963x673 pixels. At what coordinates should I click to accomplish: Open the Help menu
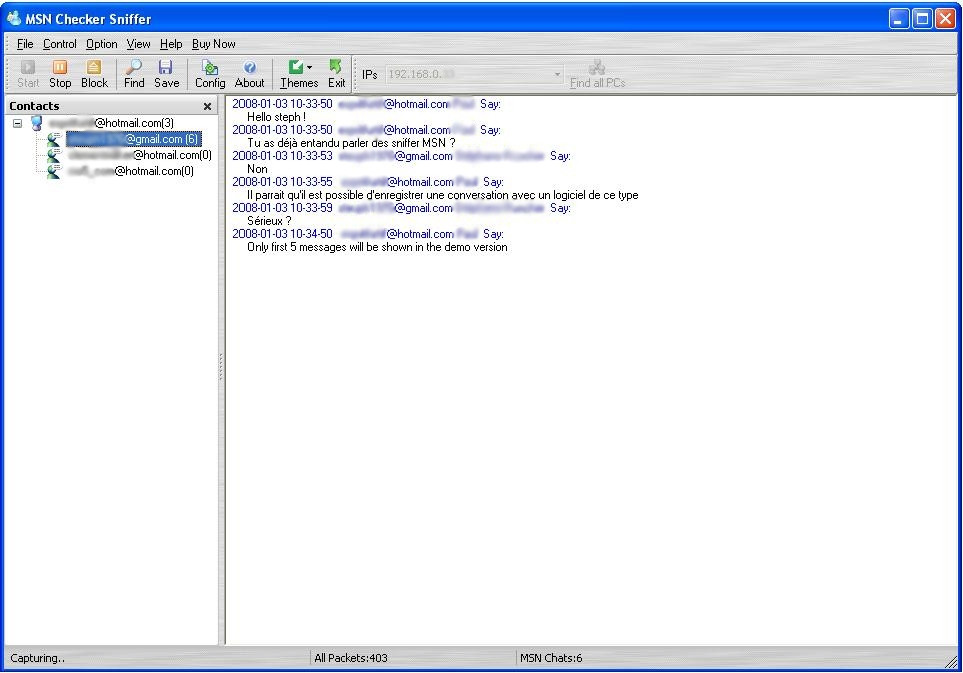[171, 44]
